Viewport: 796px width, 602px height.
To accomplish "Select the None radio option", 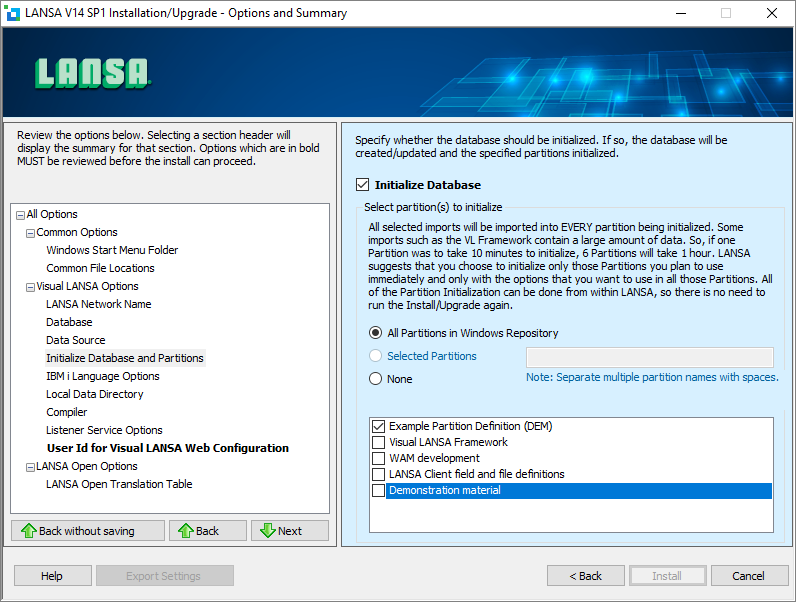I will pyautogui.click(x=375, y=379).
